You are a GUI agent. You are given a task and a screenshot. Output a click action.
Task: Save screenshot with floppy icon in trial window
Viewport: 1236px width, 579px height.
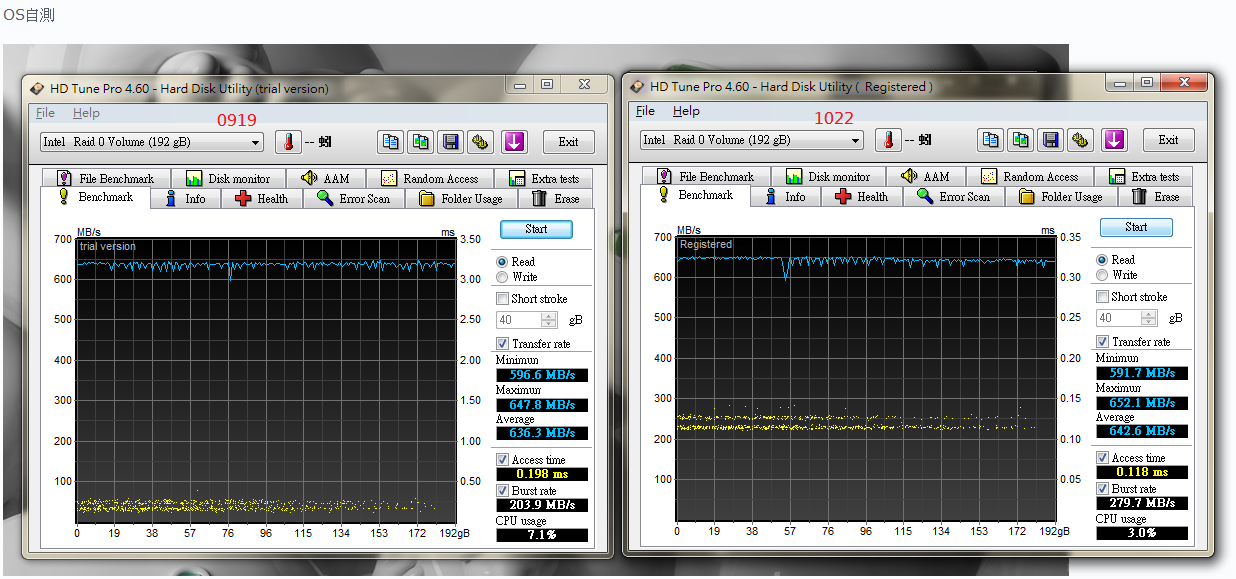point(451,142)
